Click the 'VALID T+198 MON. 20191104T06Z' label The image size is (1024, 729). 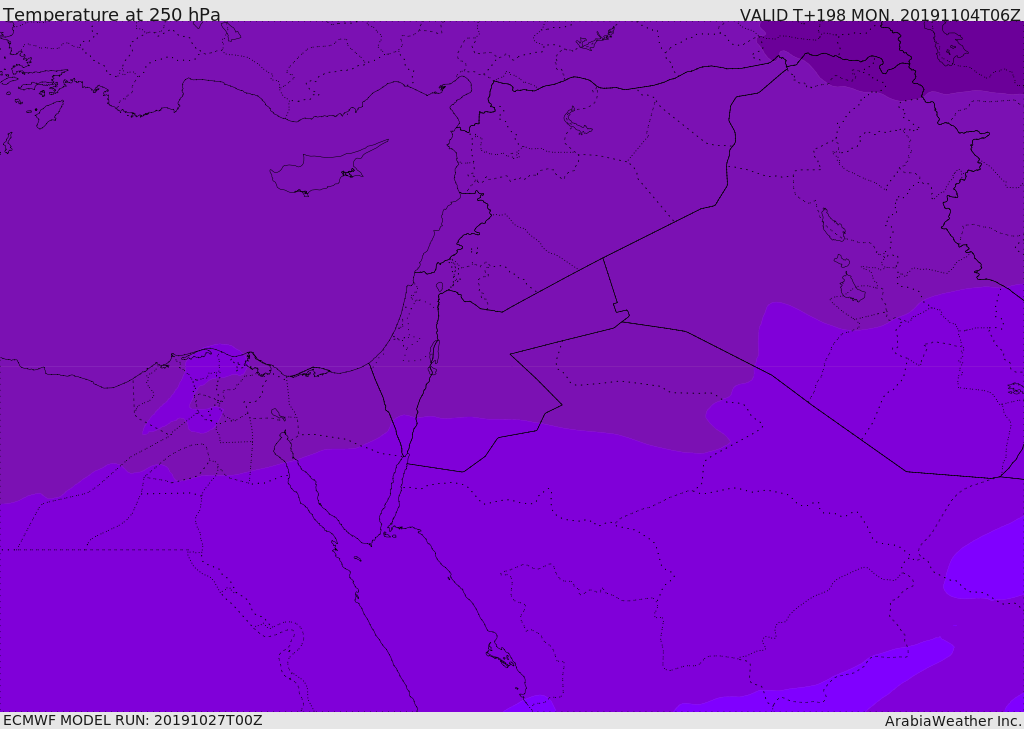(x=880, y=14)
